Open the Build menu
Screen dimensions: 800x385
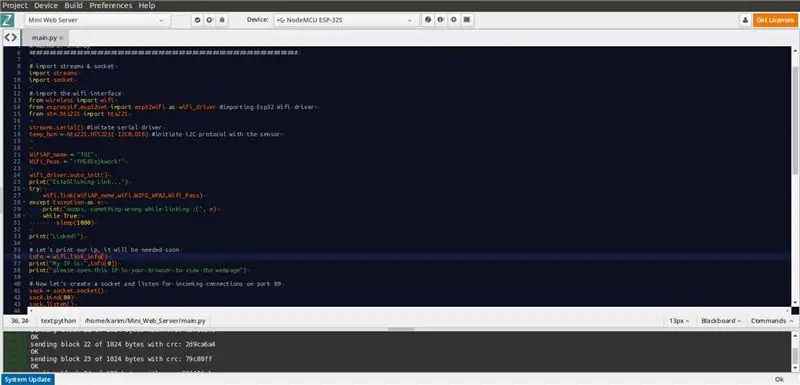coord(73,5)
